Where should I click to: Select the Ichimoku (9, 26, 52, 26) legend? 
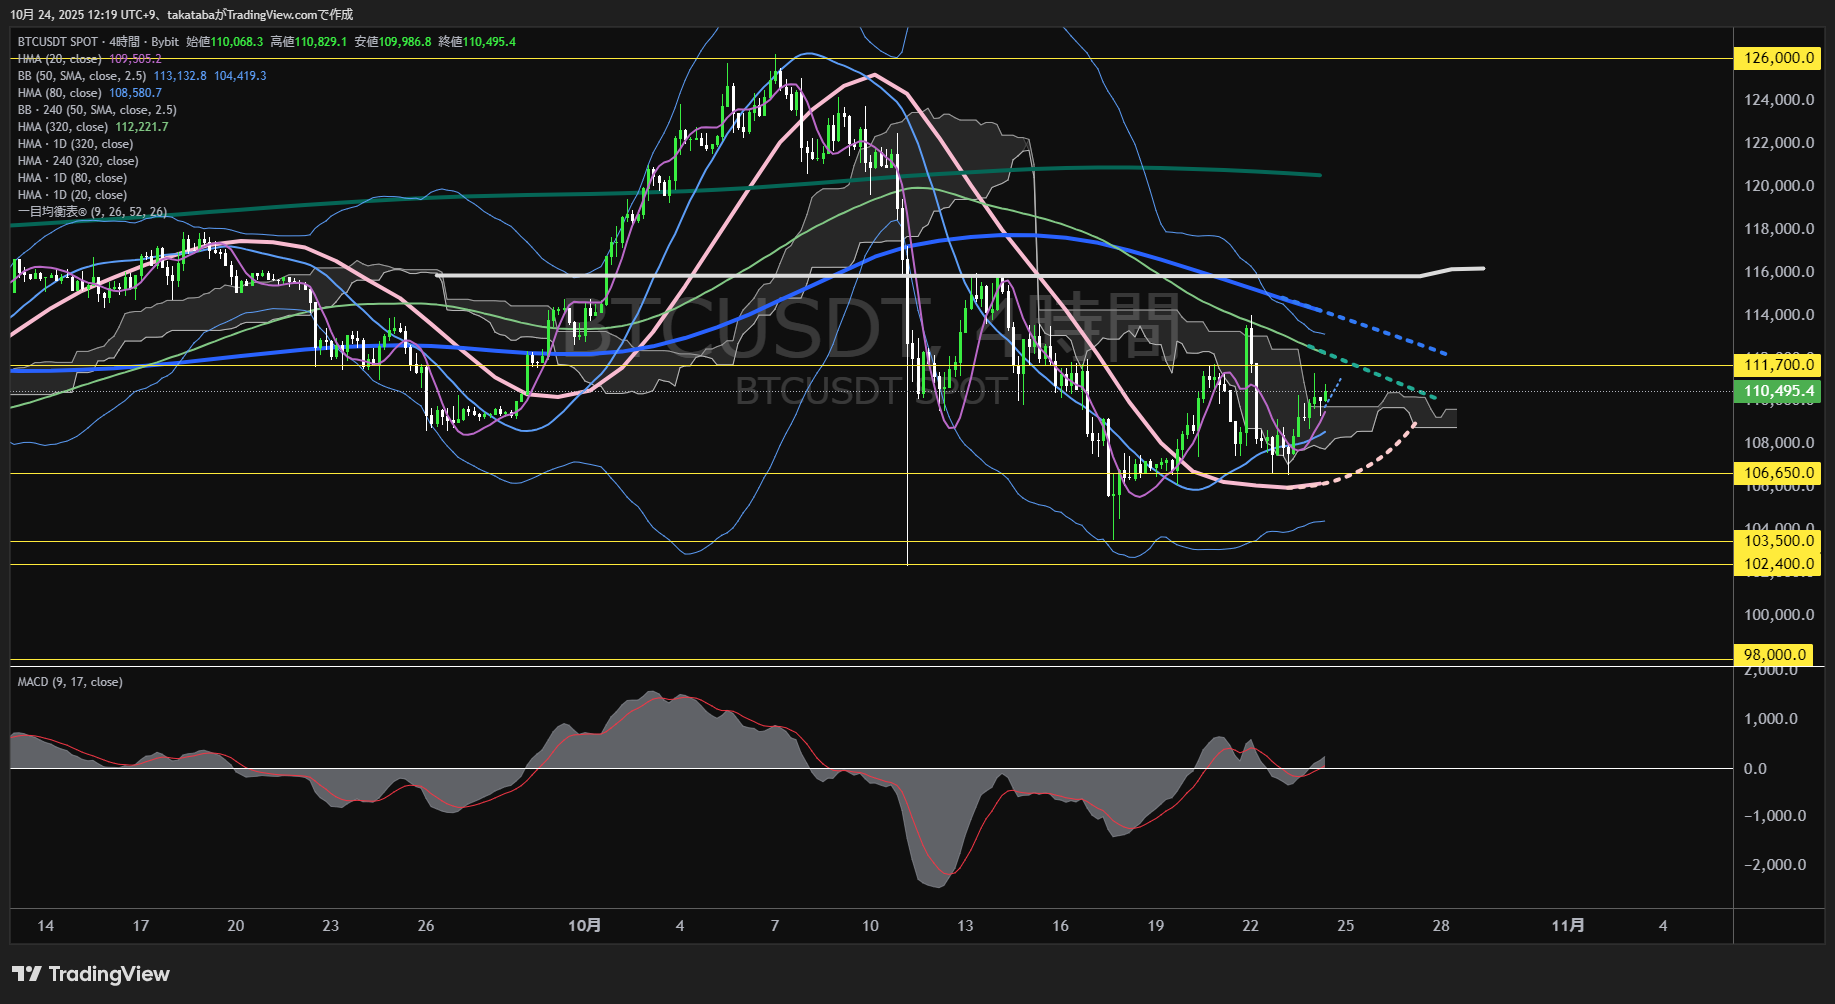coord(92,212)
